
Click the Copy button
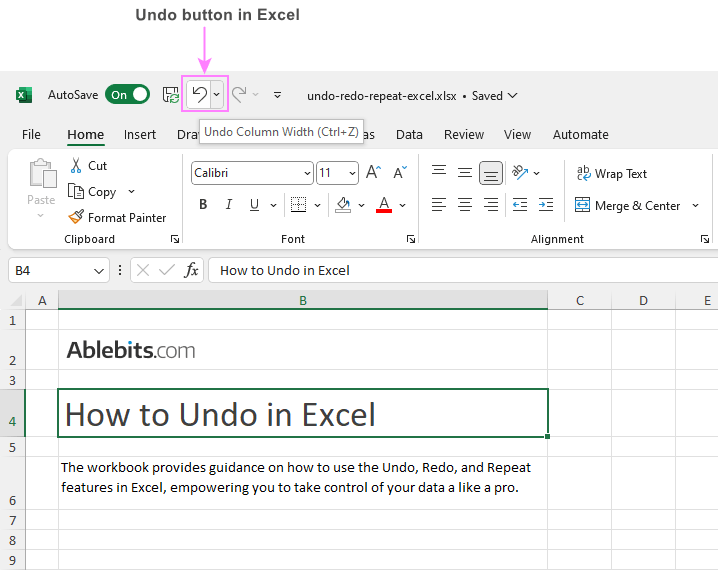click(x=92, y=191)
